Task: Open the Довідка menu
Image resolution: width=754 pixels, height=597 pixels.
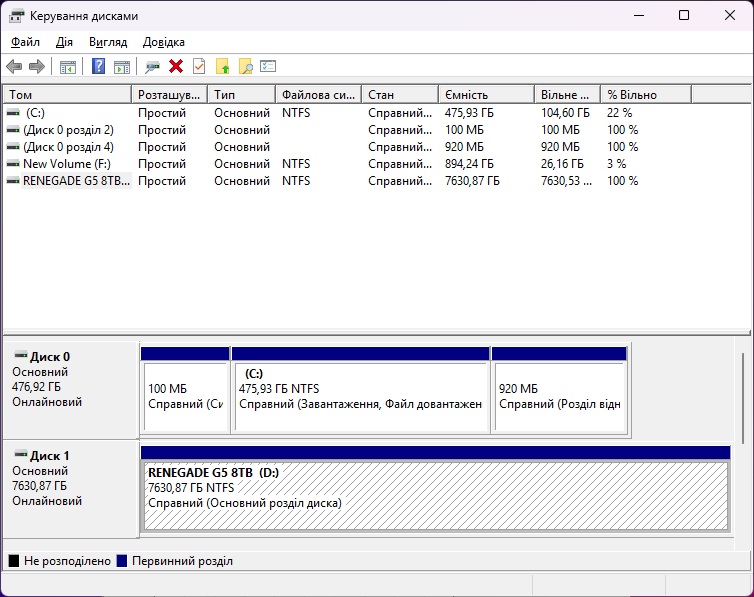Action: (164, 42)
